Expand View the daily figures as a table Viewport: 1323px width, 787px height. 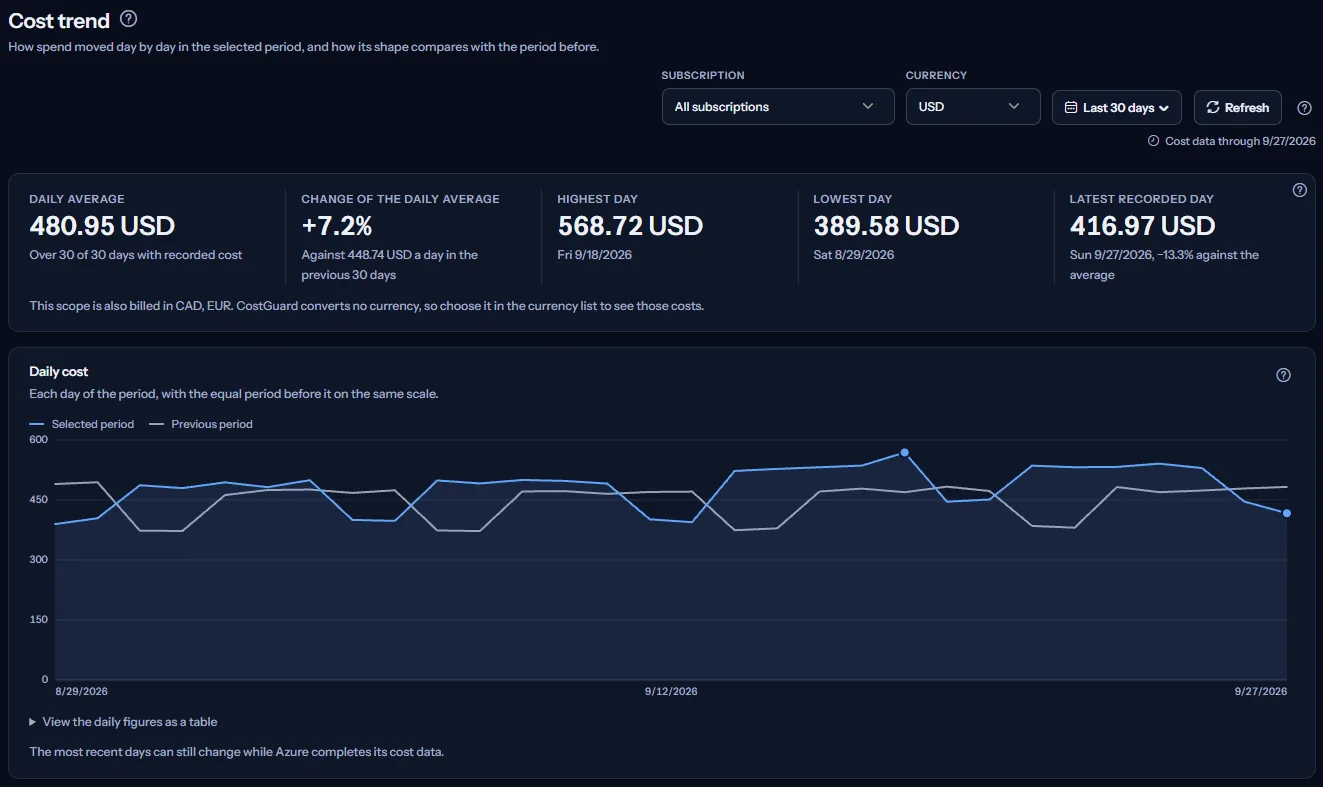(x=123, y=722)
